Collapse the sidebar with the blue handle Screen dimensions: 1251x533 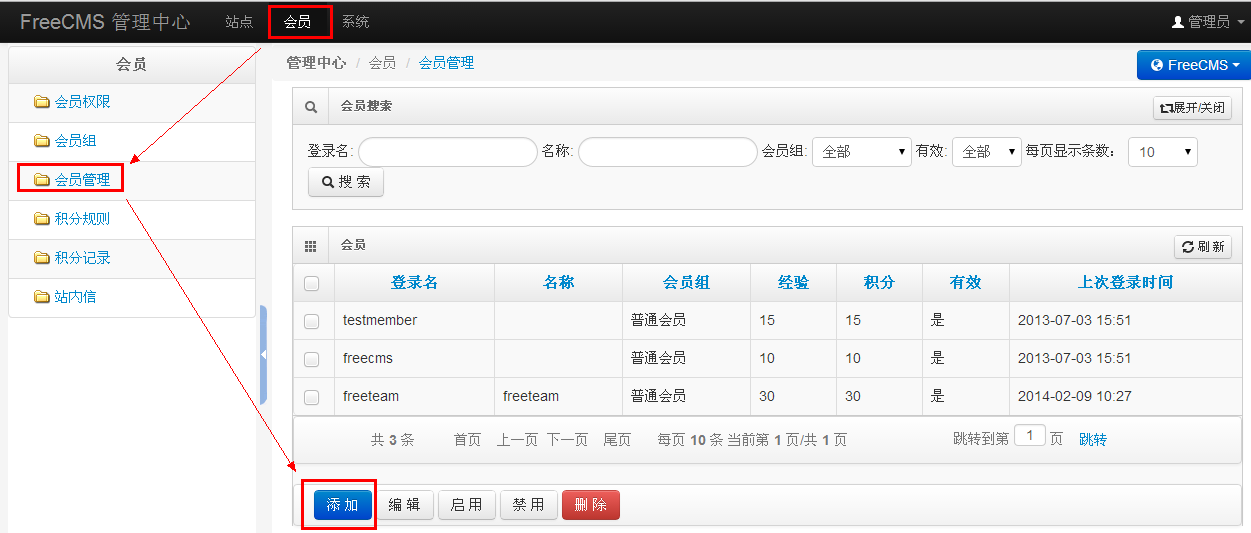[263, 354]
